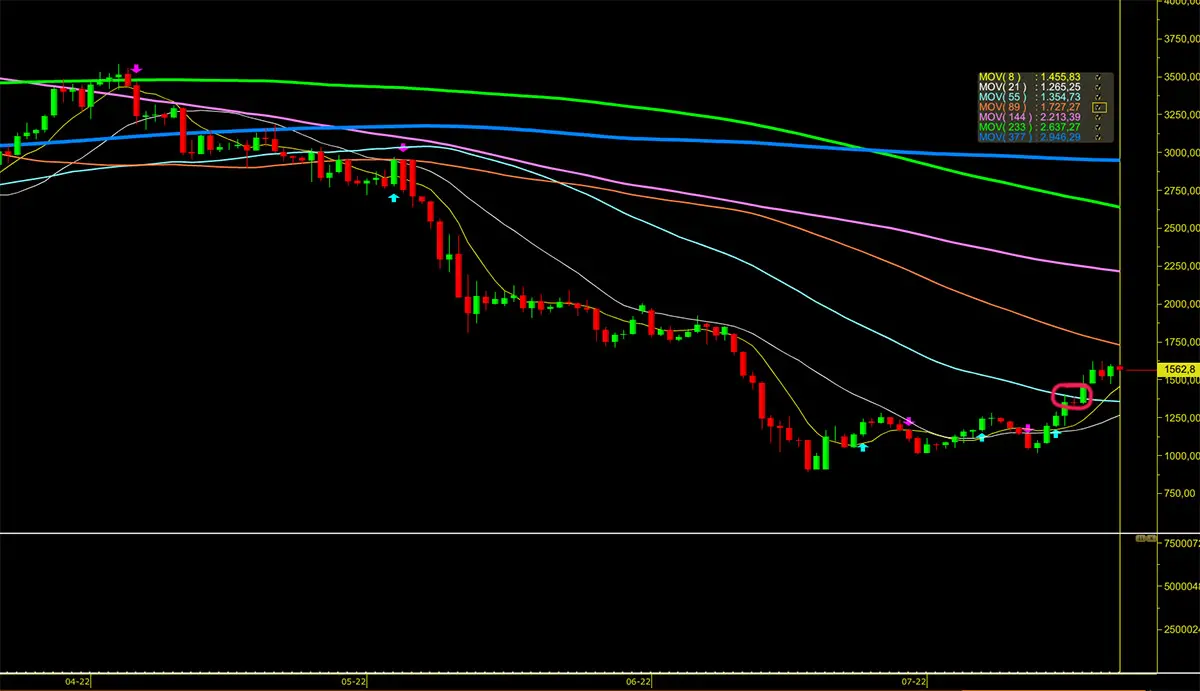This screenshot has height=691, width=1200.
Task: Toggle the MOV(21) checkmark in the legend
Action: (1098, 87)
